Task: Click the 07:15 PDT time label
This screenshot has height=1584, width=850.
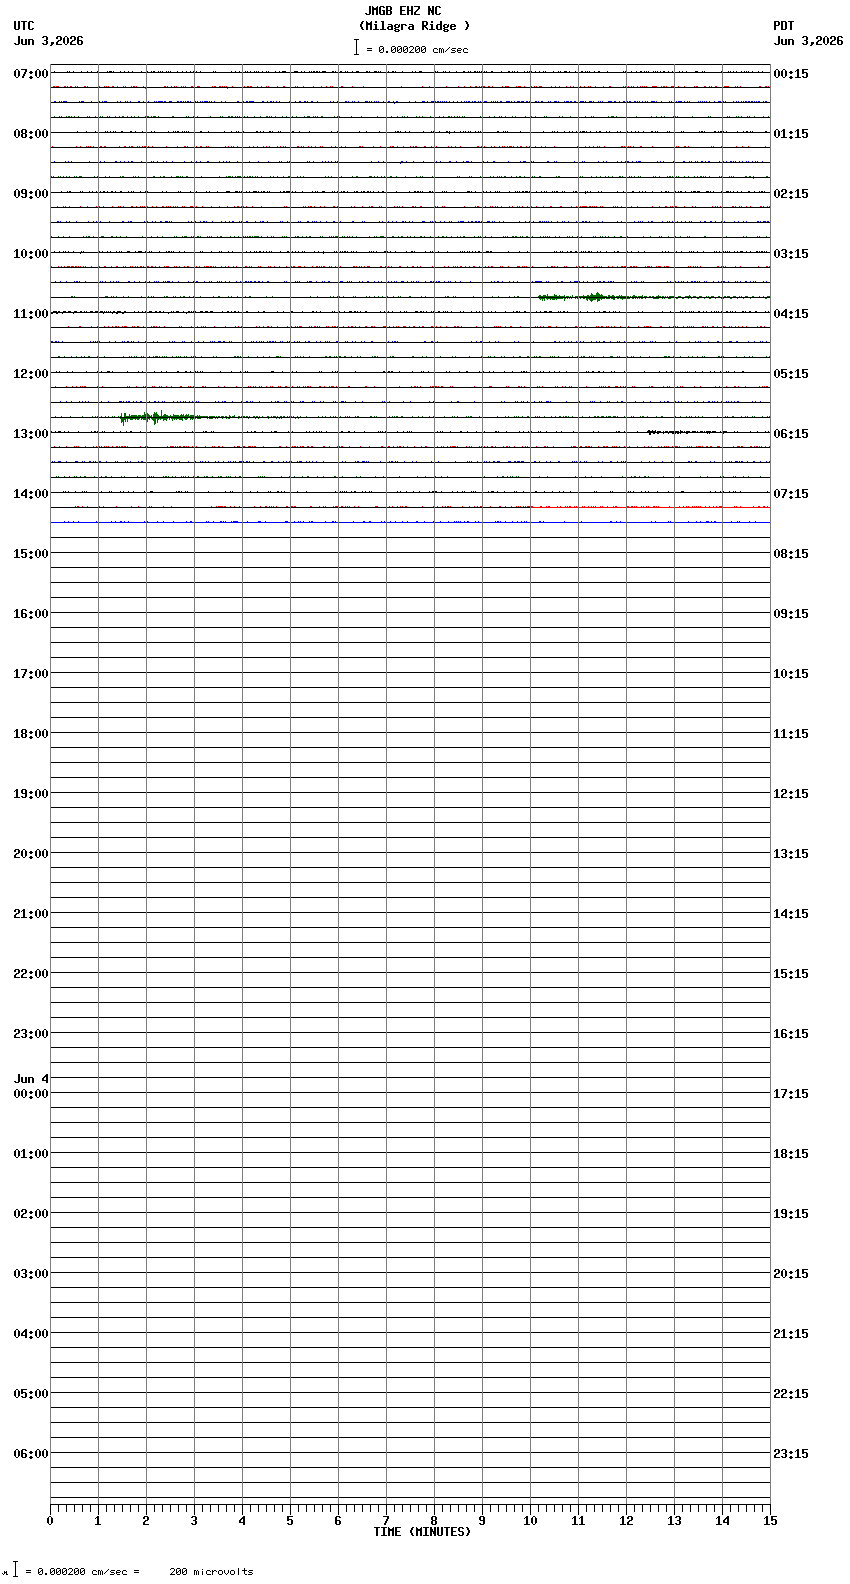Action: point(791,494)
